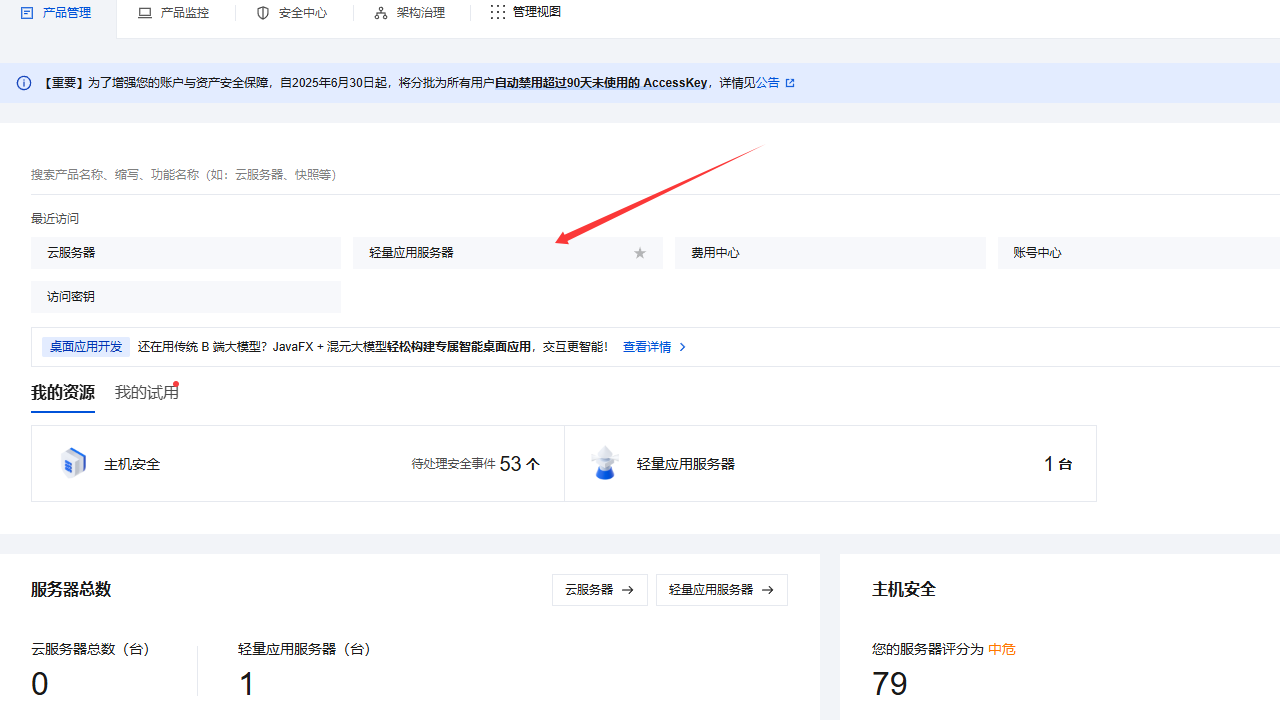The image size is (1280, 720).
Task: Open 产品监控 via its monitor icon
Action: pyautogui.click(x=145, y=12)
